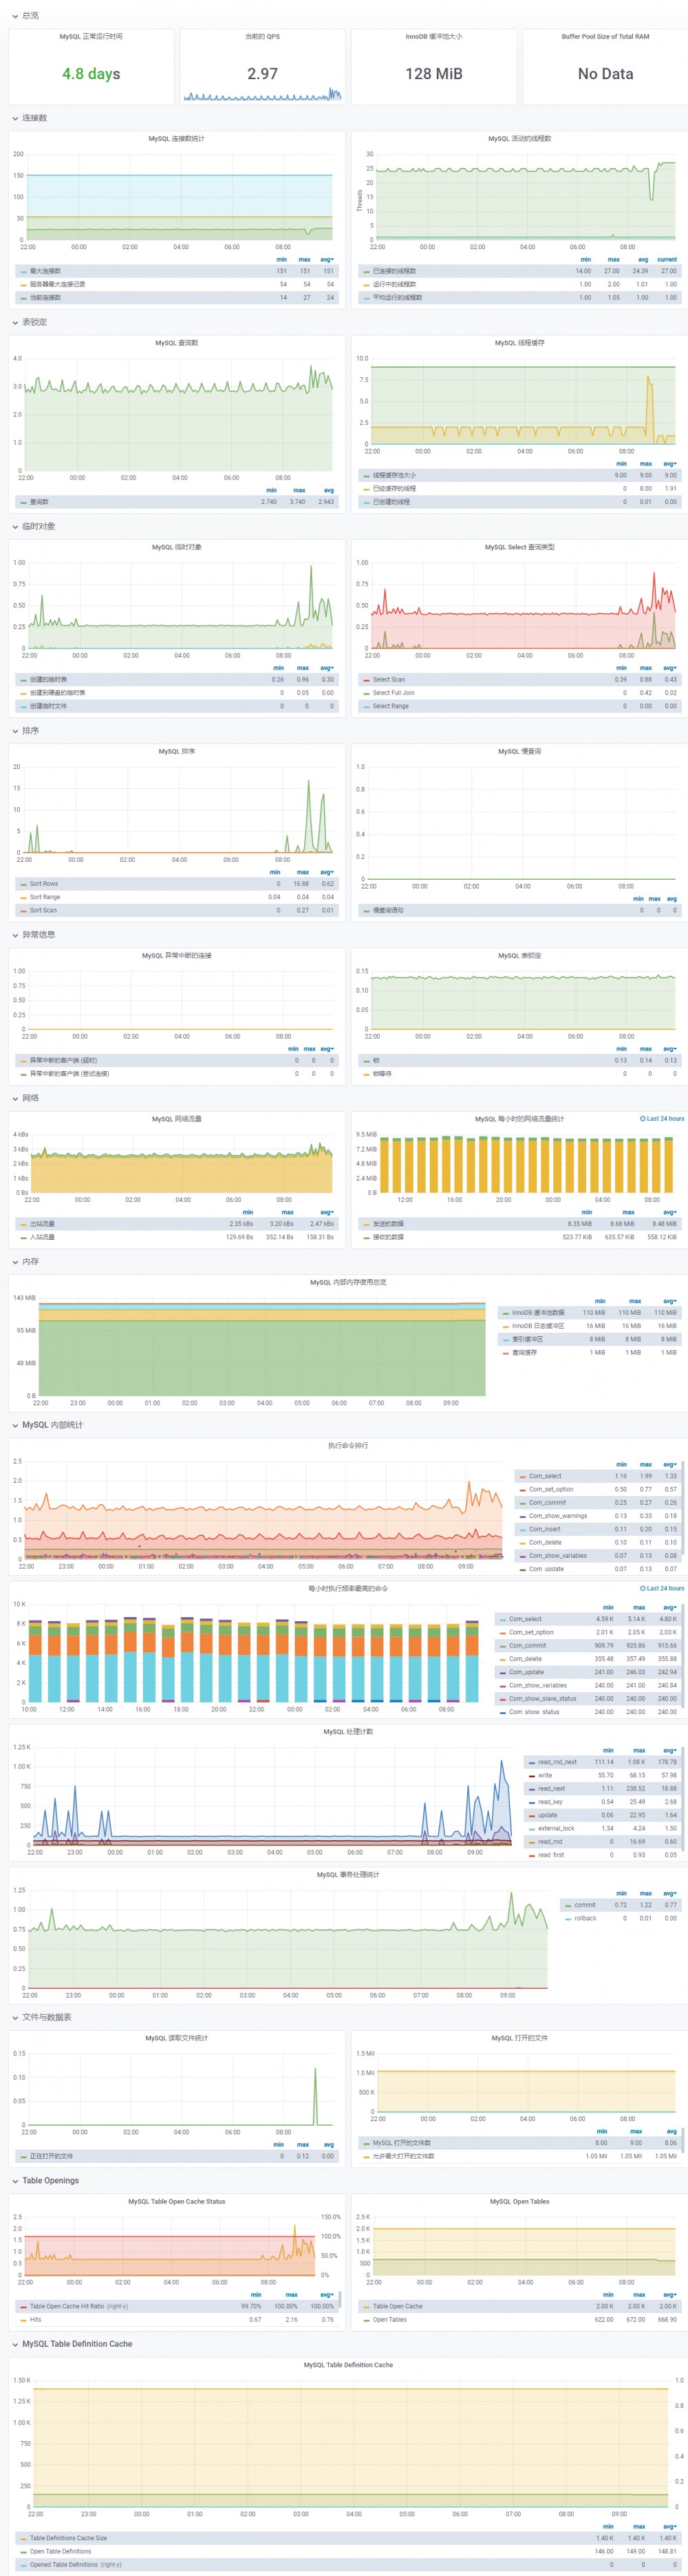Open the MySQL 网络流量 panel title menu

point(177,1119)
